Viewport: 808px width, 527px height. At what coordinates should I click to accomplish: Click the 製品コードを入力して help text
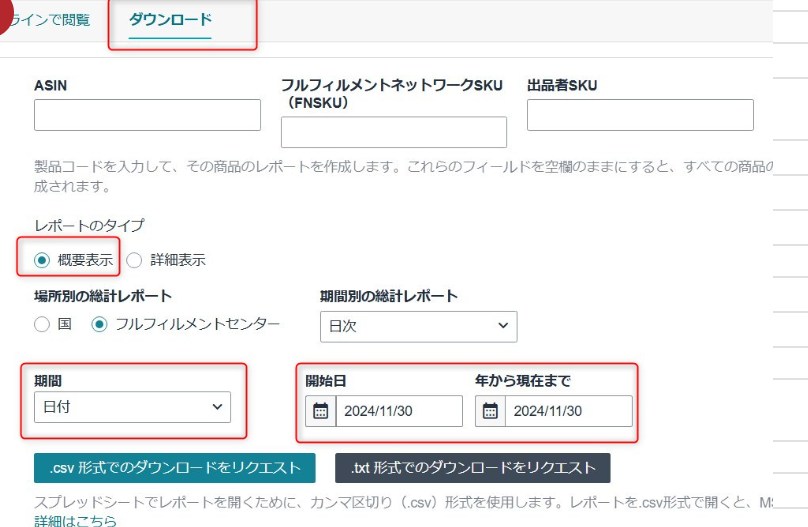pos(403,176)
